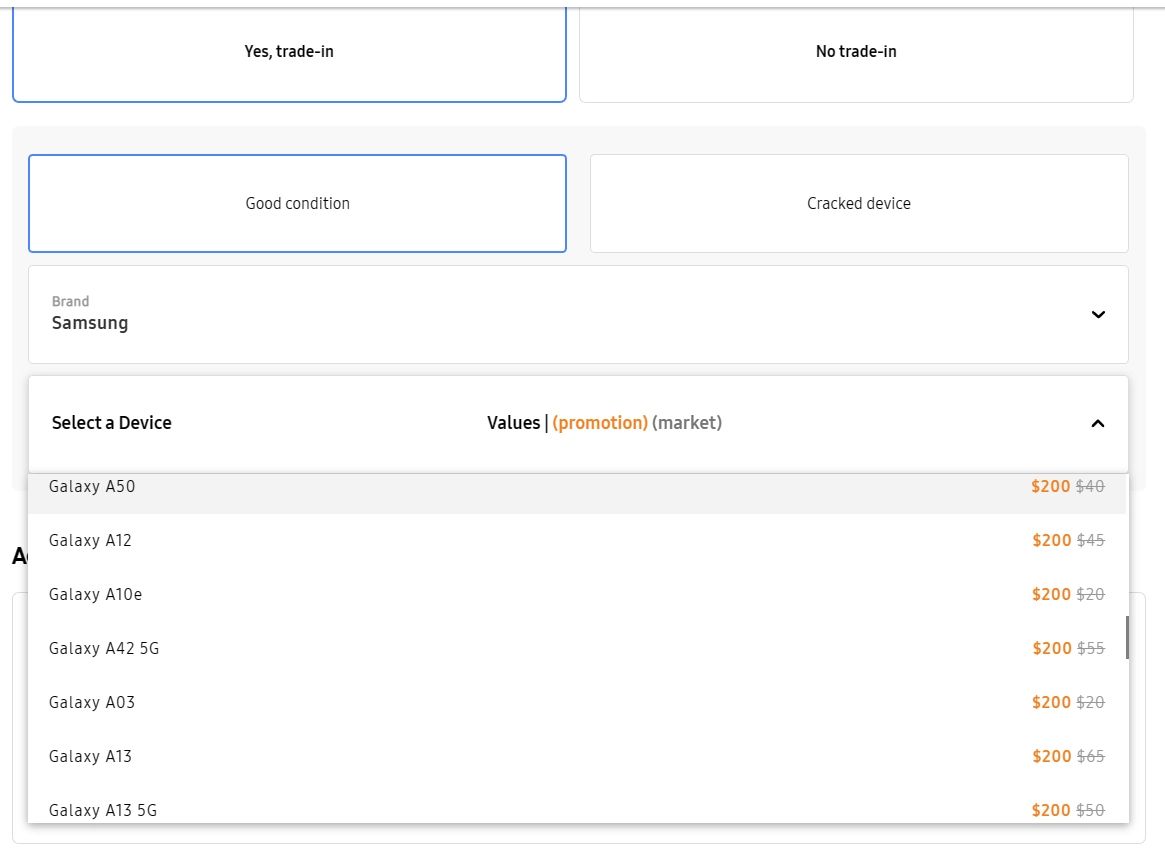Click the $65 market value of Galaxy A13
The image size is (1165, 852).
[1091, 756]
